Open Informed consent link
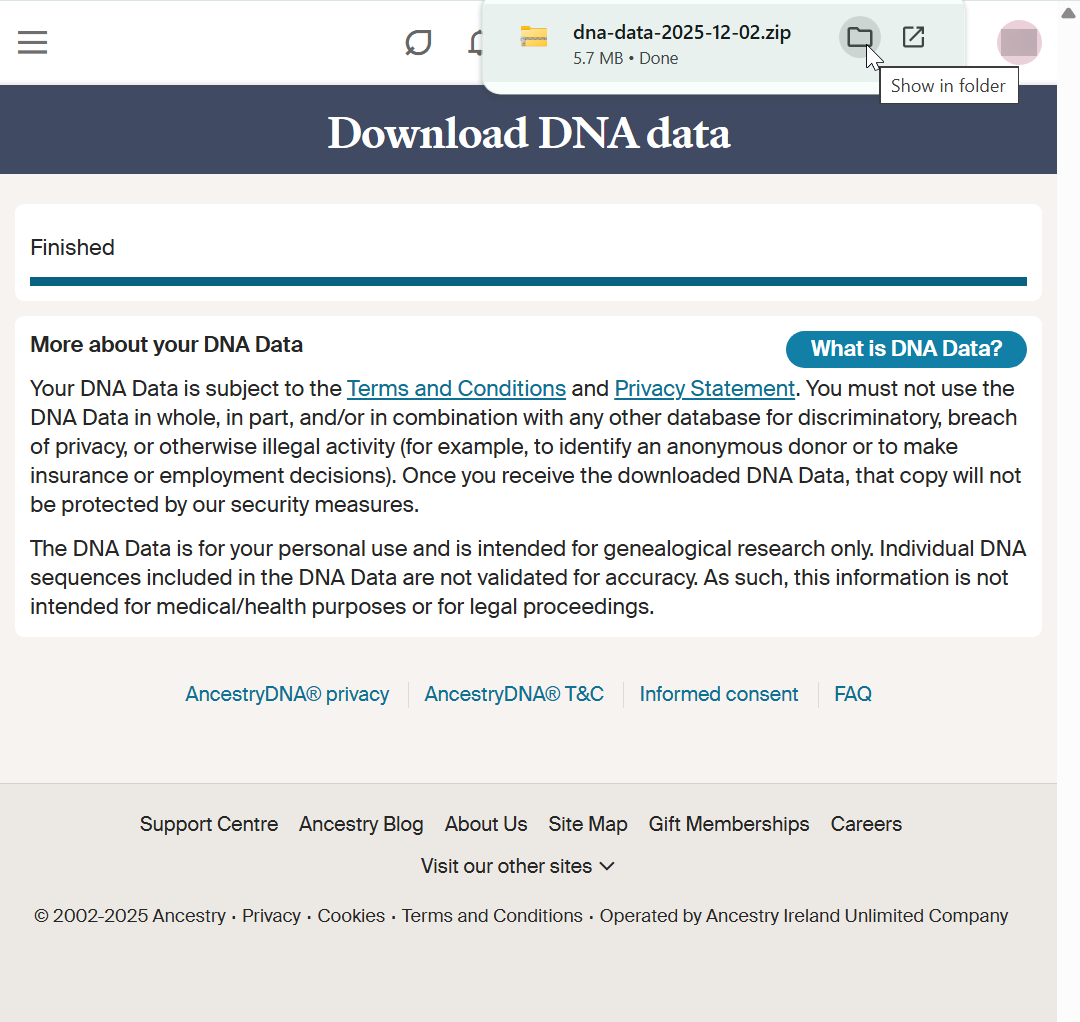The width and height of the screenshot is (1080, 1022). [718, 694]
